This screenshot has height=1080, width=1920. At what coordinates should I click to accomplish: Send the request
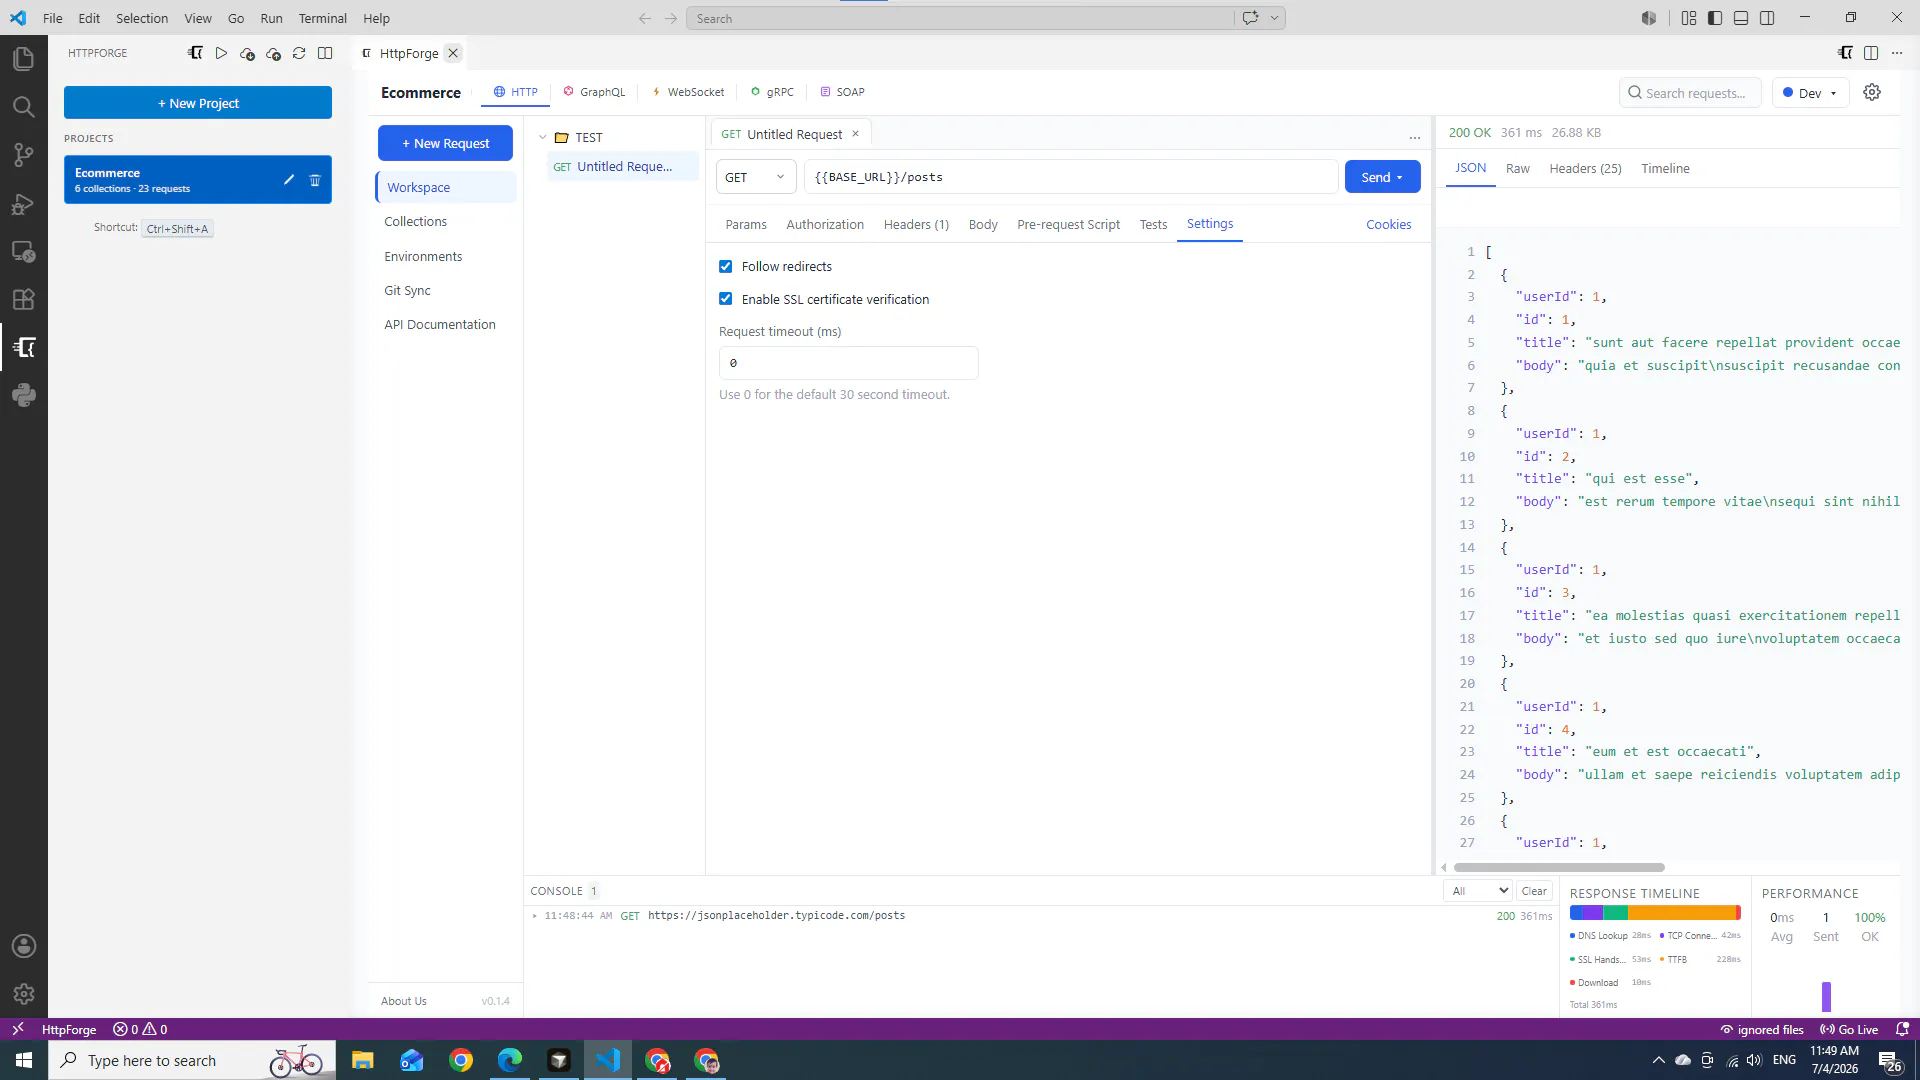(x=1383, y=177)
